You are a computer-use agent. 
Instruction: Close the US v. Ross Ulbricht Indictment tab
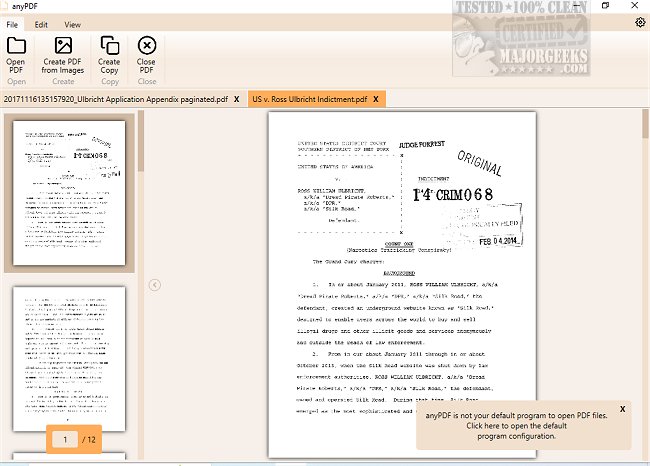tap(376, 100)
